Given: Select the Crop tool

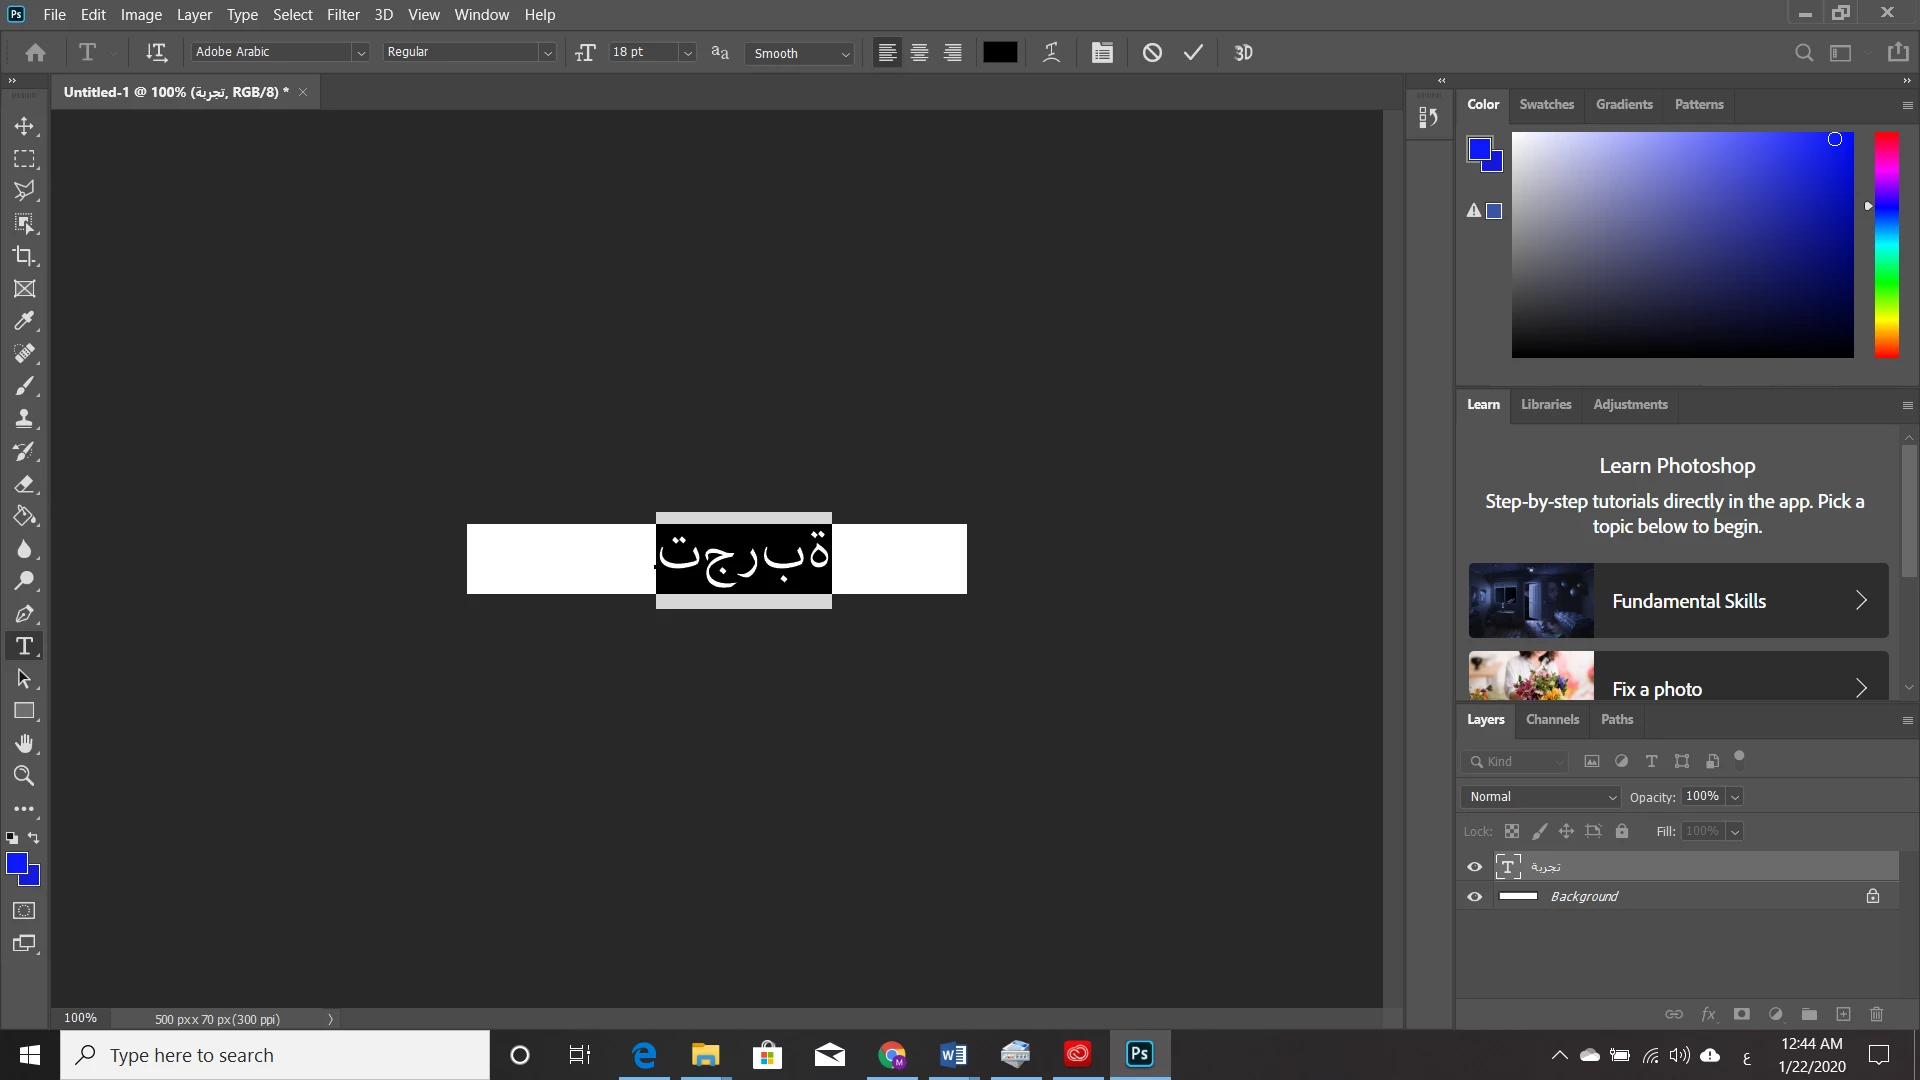Looking at the screenshot, I should [24, 256].
